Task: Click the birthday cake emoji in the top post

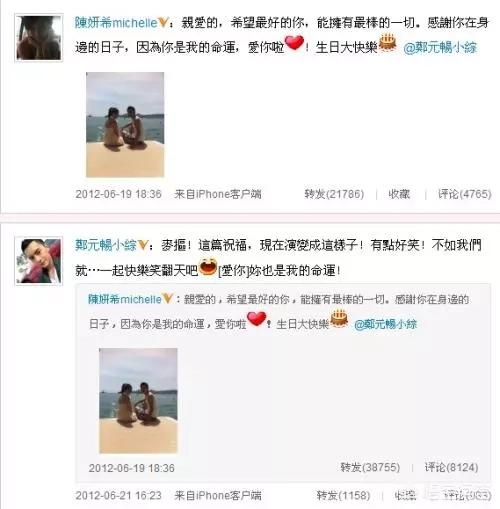Action: (x=388, y=43)
